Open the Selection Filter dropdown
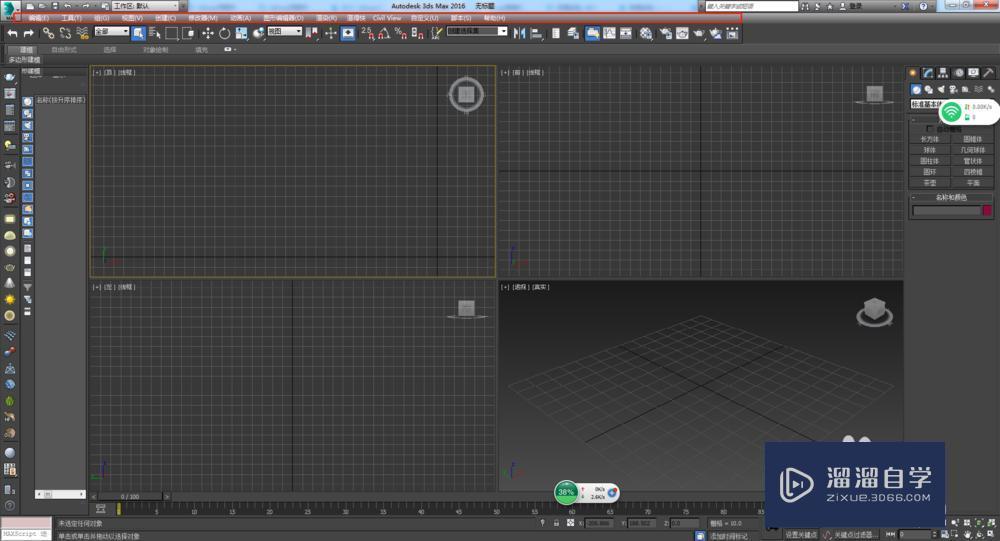 [112, 31]
